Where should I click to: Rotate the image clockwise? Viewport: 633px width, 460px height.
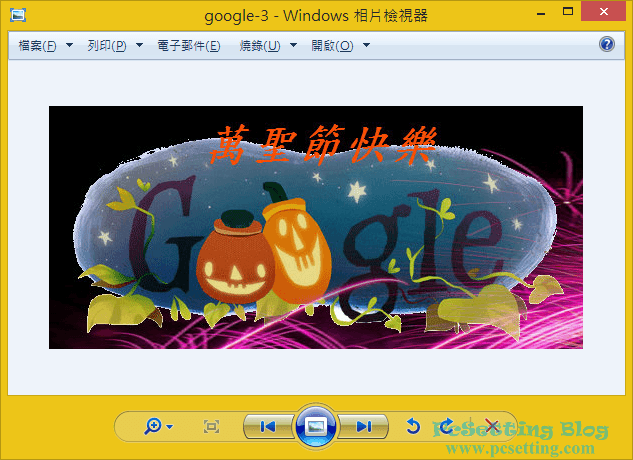coord(446,427)
